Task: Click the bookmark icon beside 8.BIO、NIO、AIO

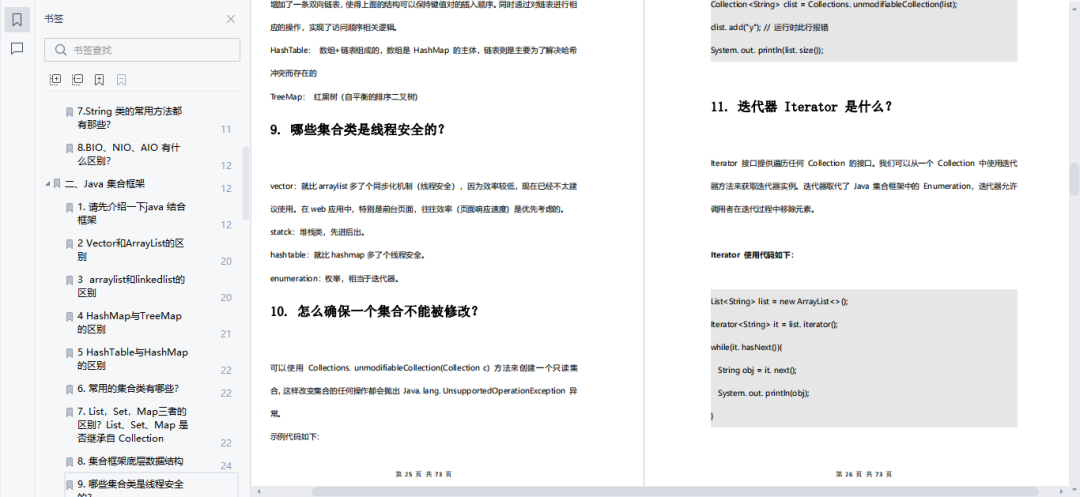Action: point(70,148)
